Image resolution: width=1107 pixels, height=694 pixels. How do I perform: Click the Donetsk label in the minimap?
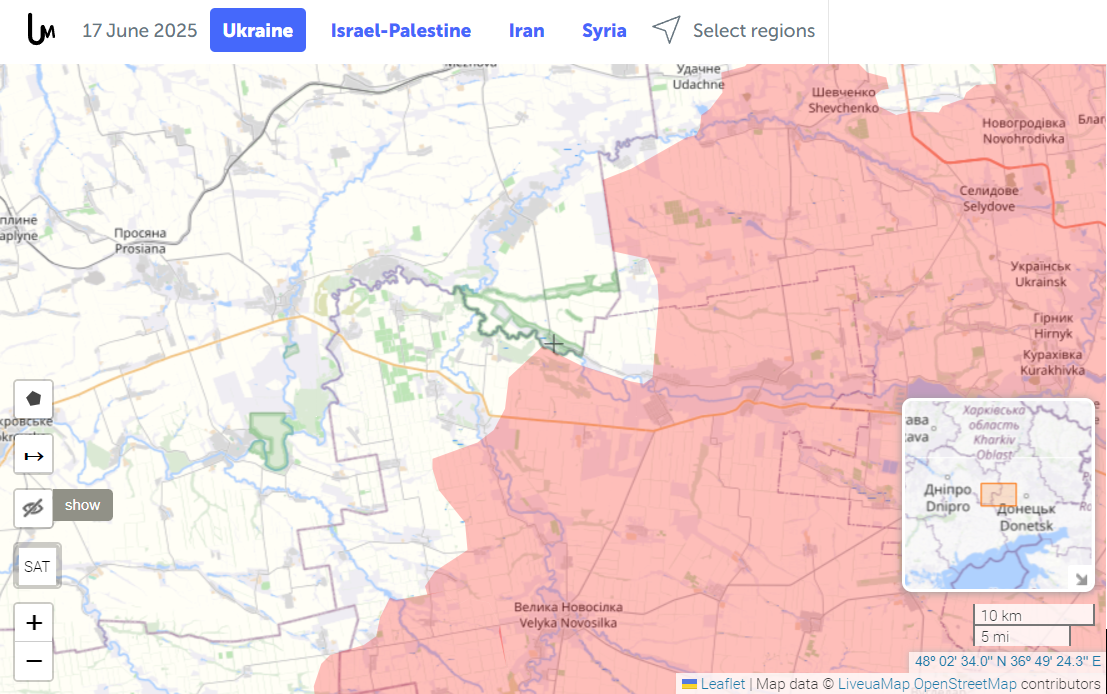click(x=1027, y=517)
